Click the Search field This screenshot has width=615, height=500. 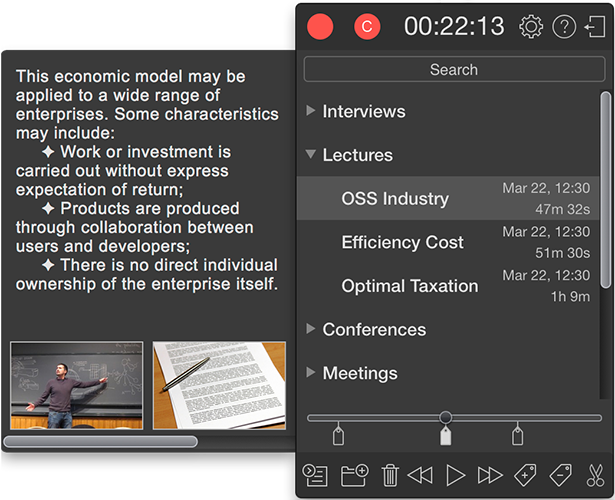pos(453,70)
